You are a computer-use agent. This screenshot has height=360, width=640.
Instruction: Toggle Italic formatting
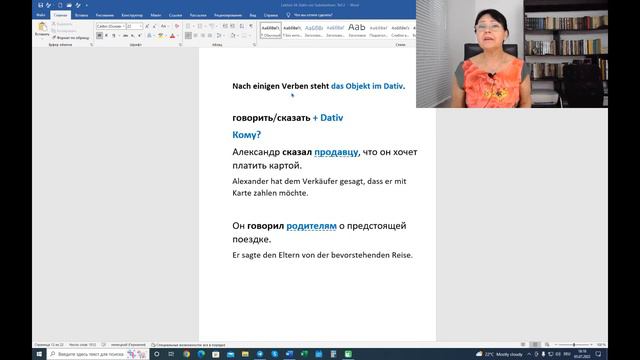click(x=107, y=36)
